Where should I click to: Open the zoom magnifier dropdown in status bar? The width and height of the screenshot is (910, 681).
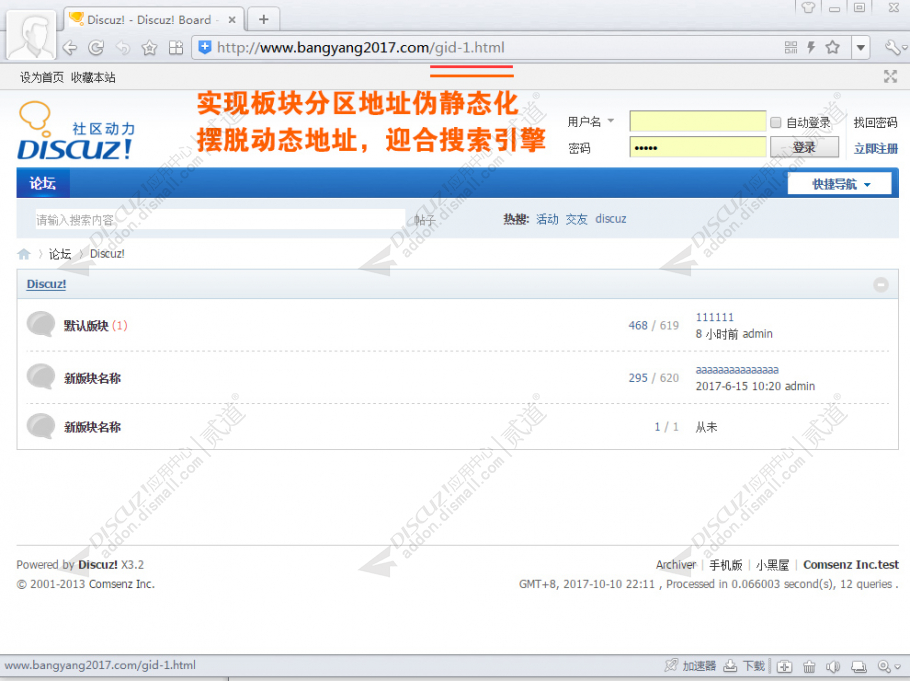pos(889,666)
